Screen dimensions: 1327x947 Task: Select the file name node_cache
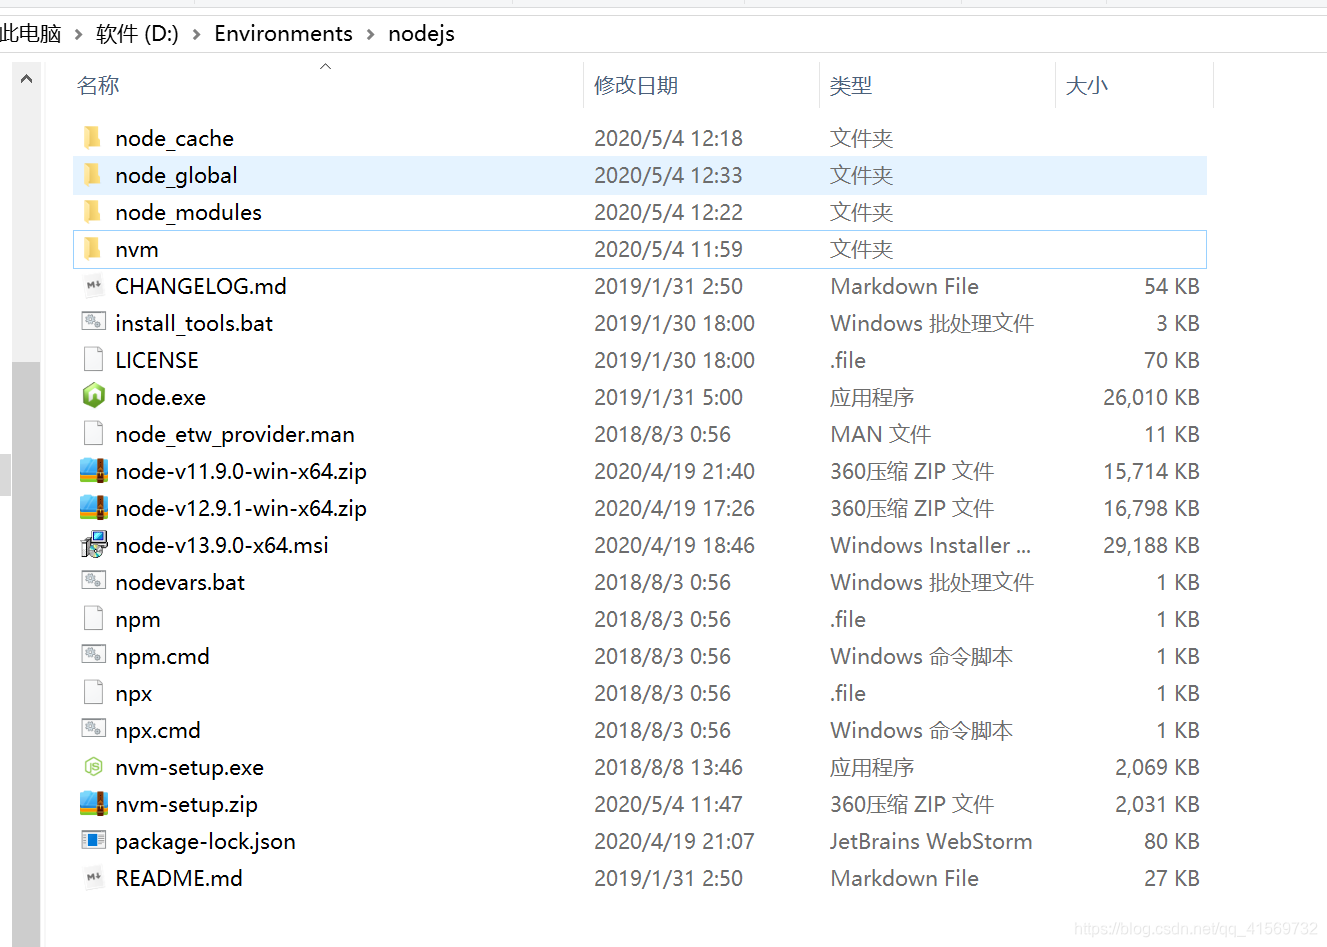coord(174,138)
